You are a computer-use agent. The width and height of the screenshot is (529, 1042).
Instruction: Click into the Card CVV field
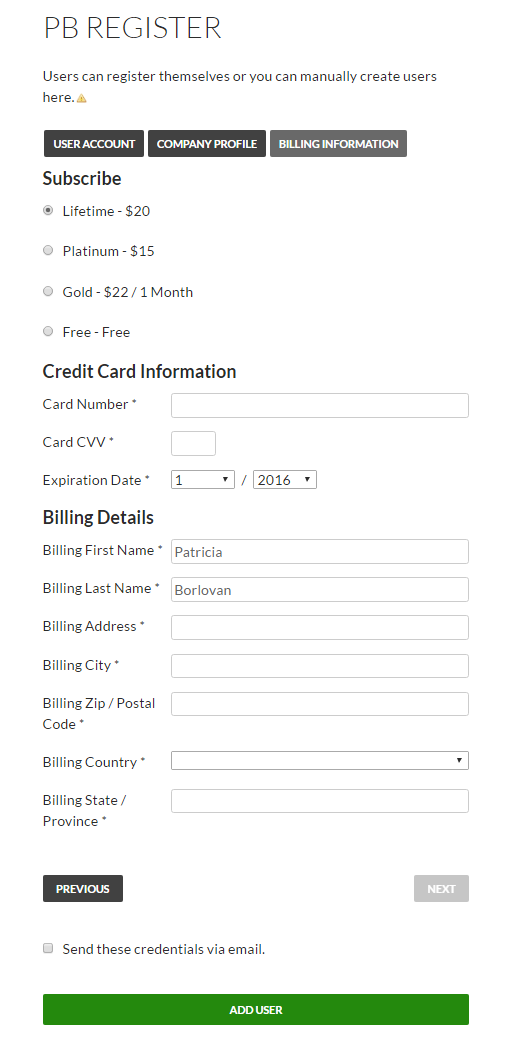pos(193,443)
